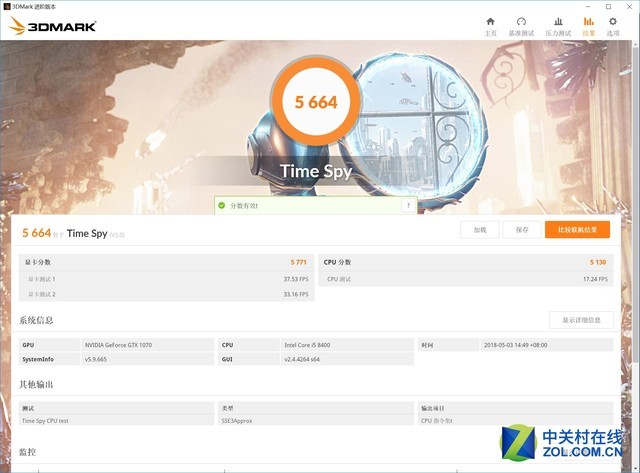Go to the 主页 home icon

click(x=490, y=22)
